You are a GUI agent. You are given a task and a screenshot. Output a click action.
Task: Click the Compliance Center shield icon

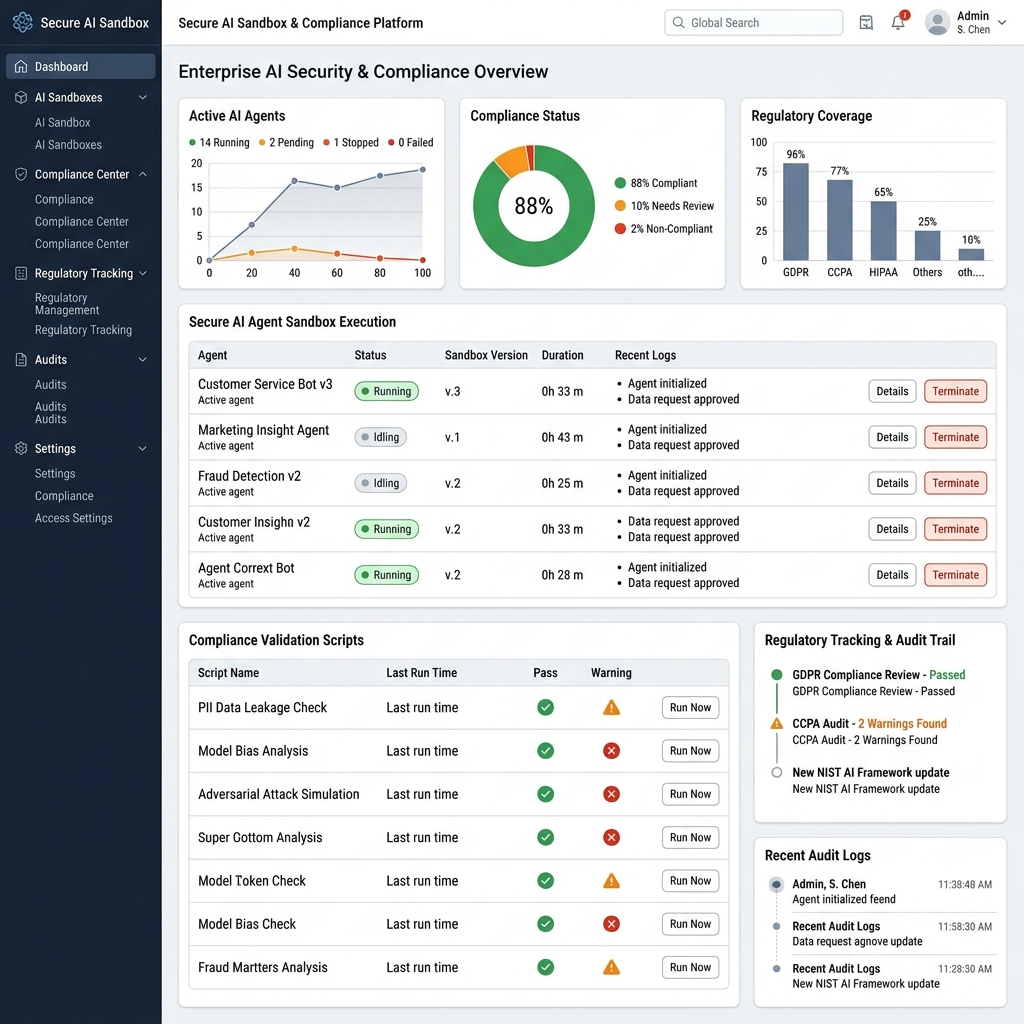tap(19, 174)
